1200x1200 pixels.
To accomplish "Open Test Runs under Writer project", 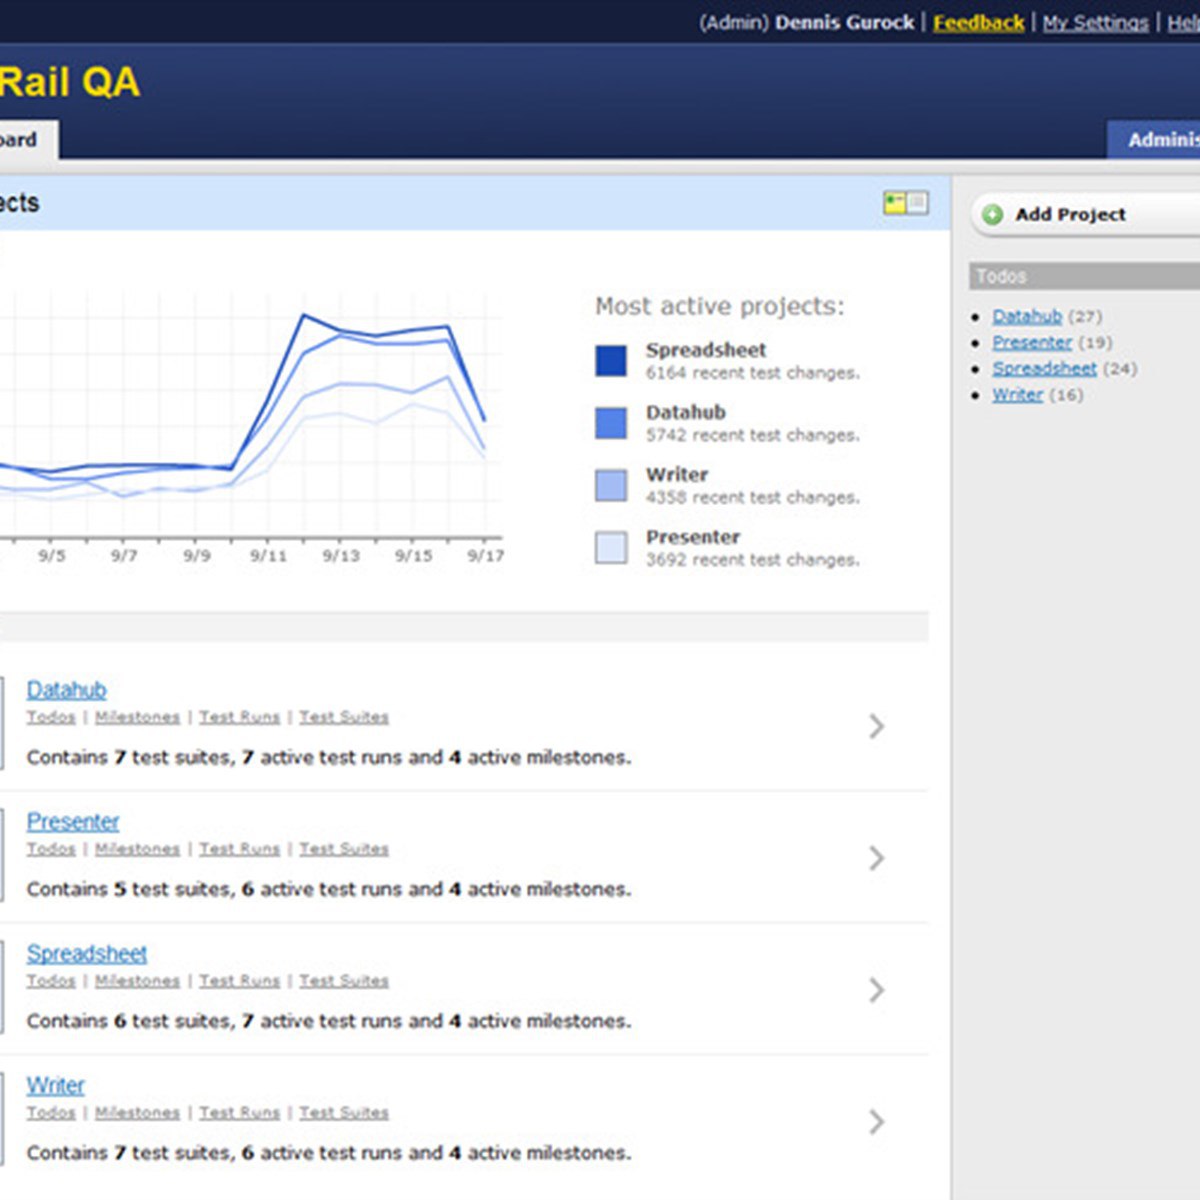I will [x=239, y=1113].
